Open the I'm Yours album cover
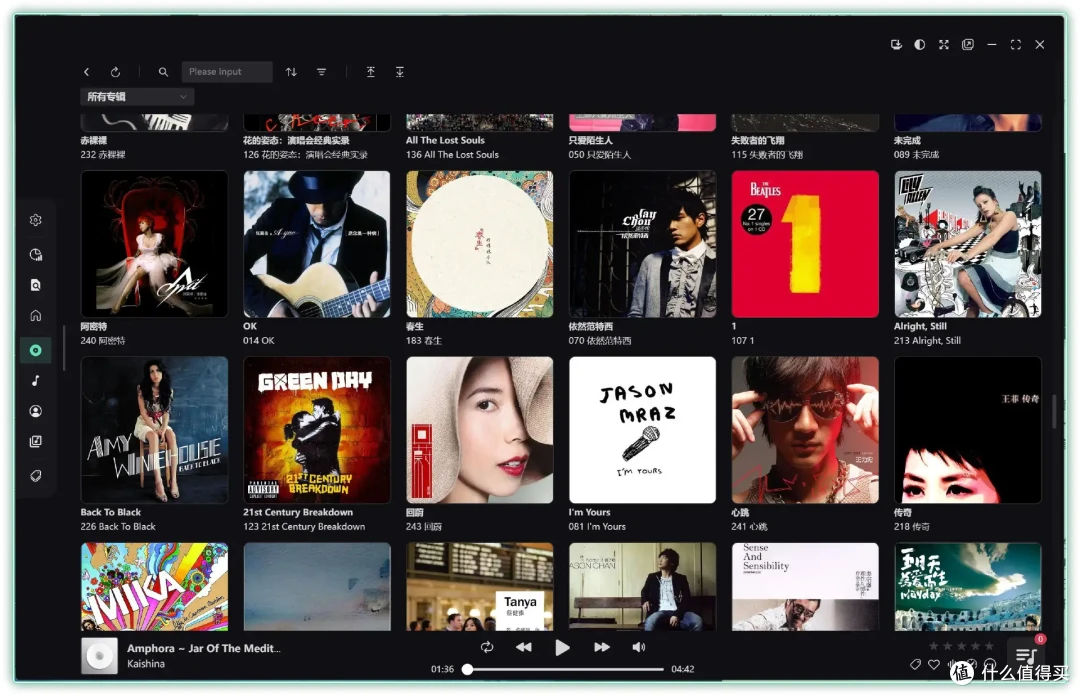This screenshot has height=696, width=1080. tap(642, 430)
